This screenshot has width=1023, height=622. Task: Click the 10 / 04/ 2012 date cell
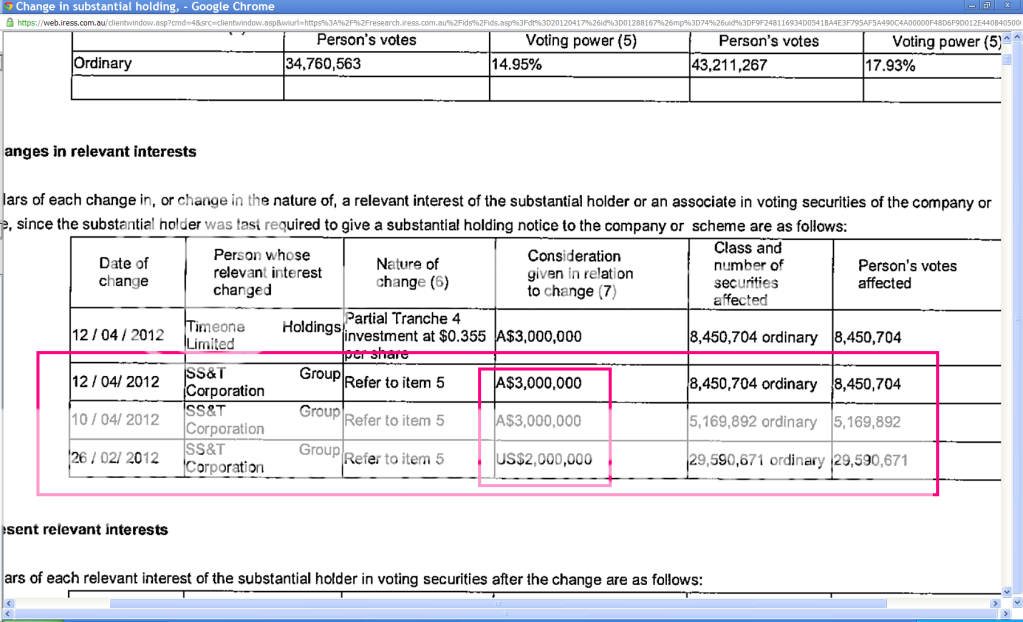[115, 420]
